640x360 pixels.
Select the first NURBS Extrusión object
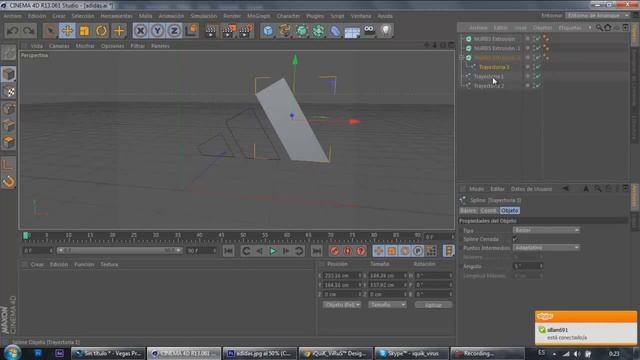tap(494, 39)
